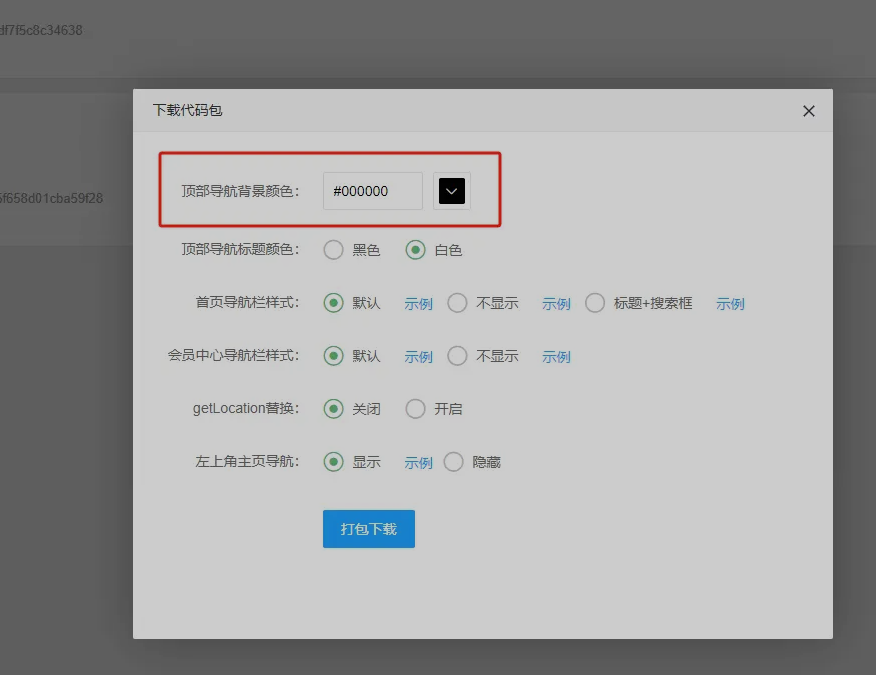Open 示例 link after 会员中心 不显示 option
Viewport: 876px width, 675px height.
click(556, 357)
